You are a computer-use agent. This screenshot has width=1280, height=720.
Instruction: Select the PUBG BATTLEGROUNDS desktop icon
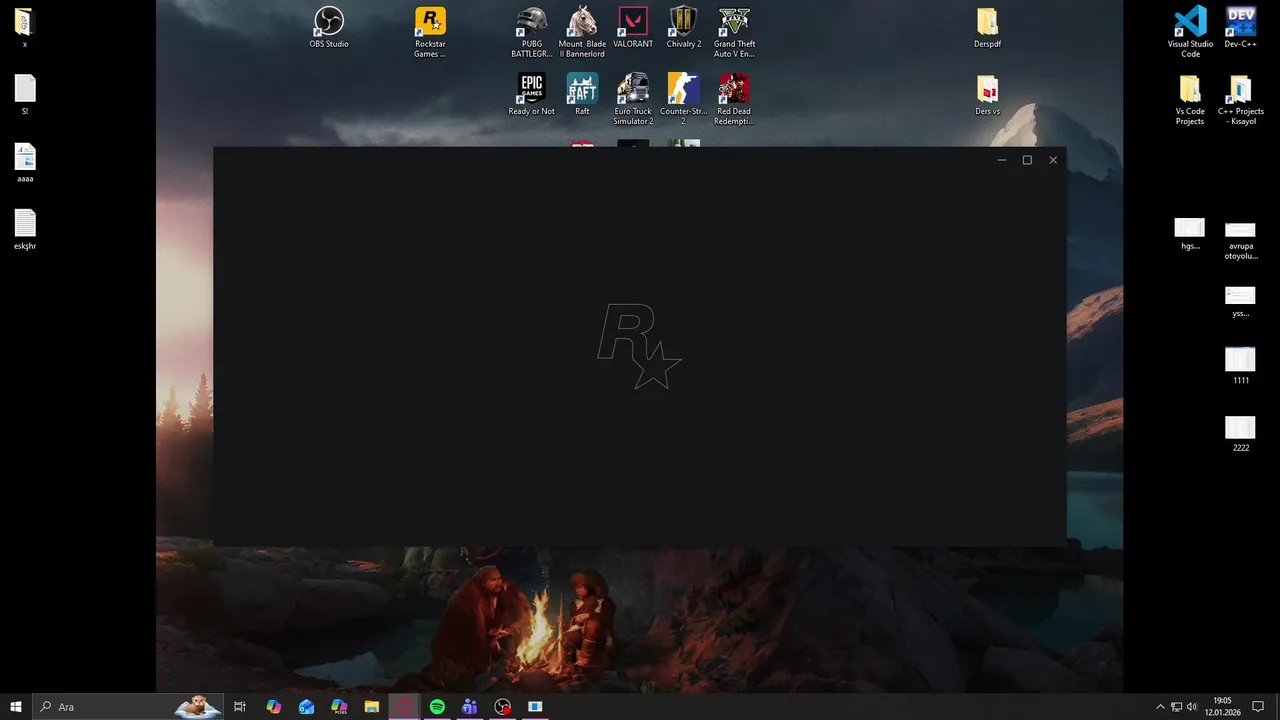[531, 32]
